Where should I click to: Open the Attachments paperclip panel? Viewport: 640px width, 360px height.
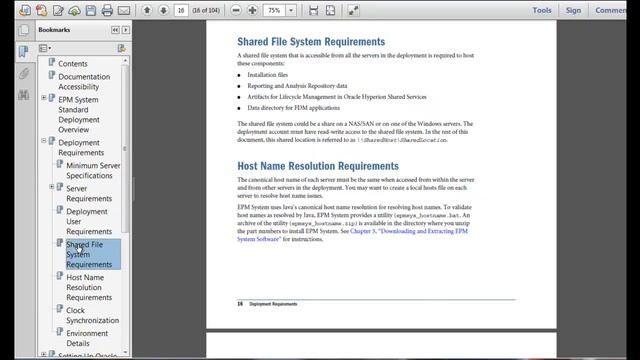(24, 73)
